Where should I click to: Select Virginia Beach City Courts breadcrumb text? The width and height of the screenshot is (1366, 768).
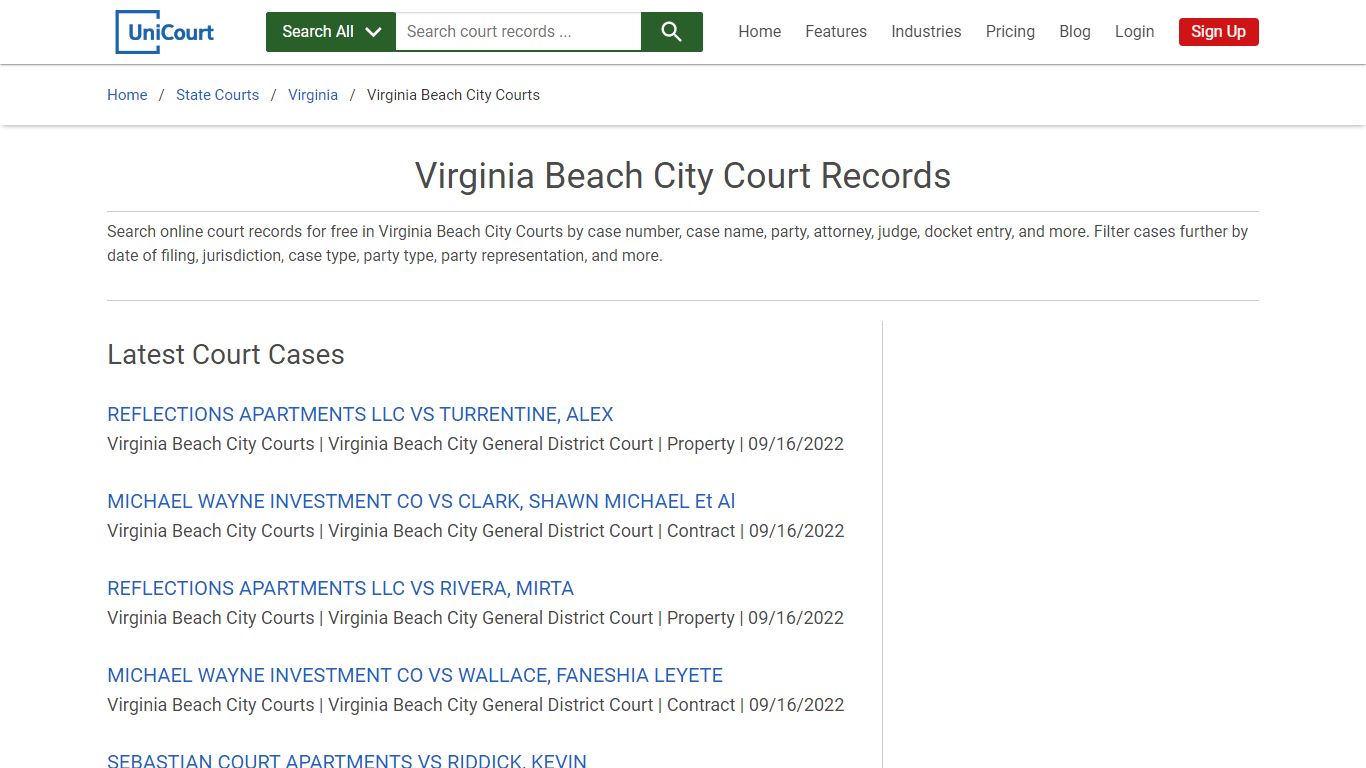click(x=453, y=95)
